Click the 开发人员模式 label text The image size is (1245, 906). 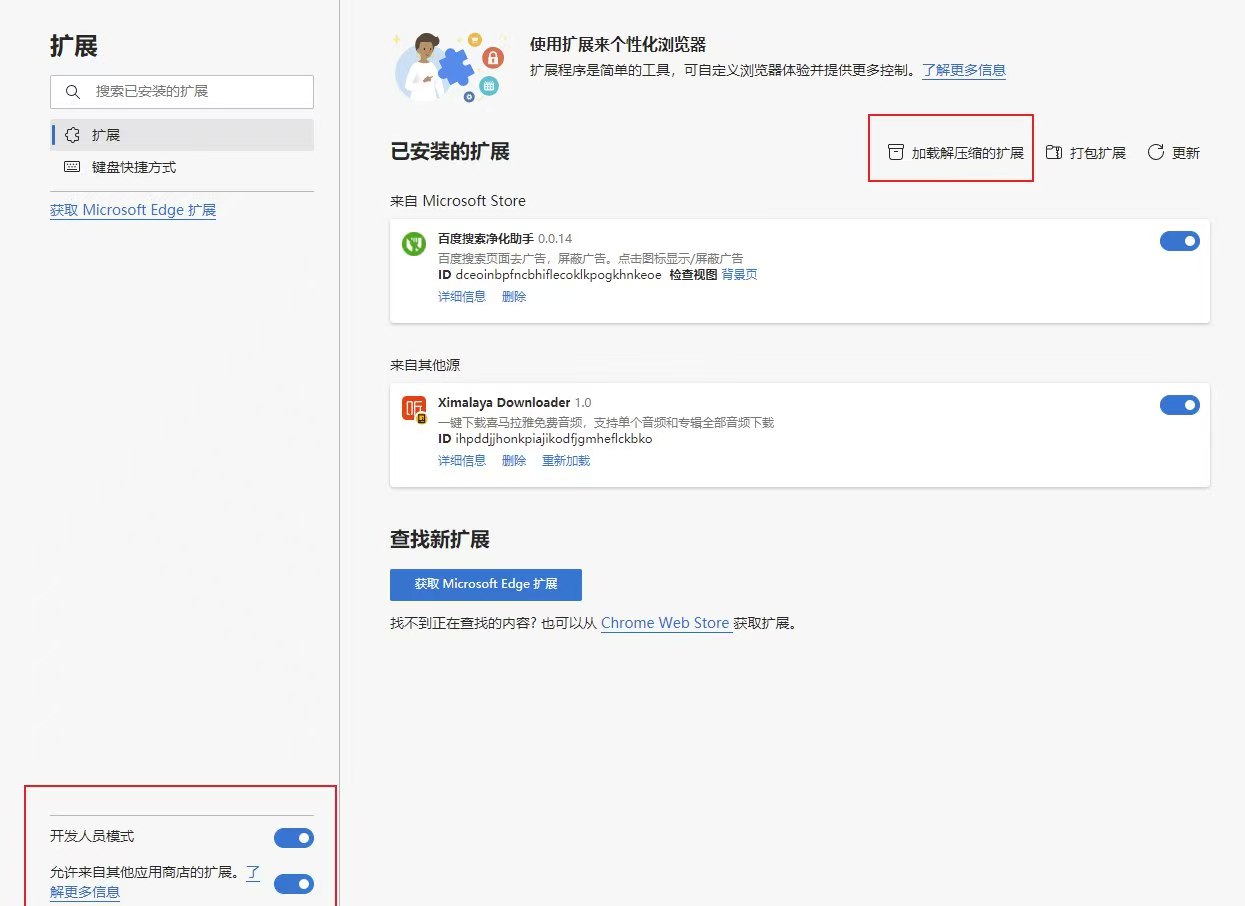92,836
